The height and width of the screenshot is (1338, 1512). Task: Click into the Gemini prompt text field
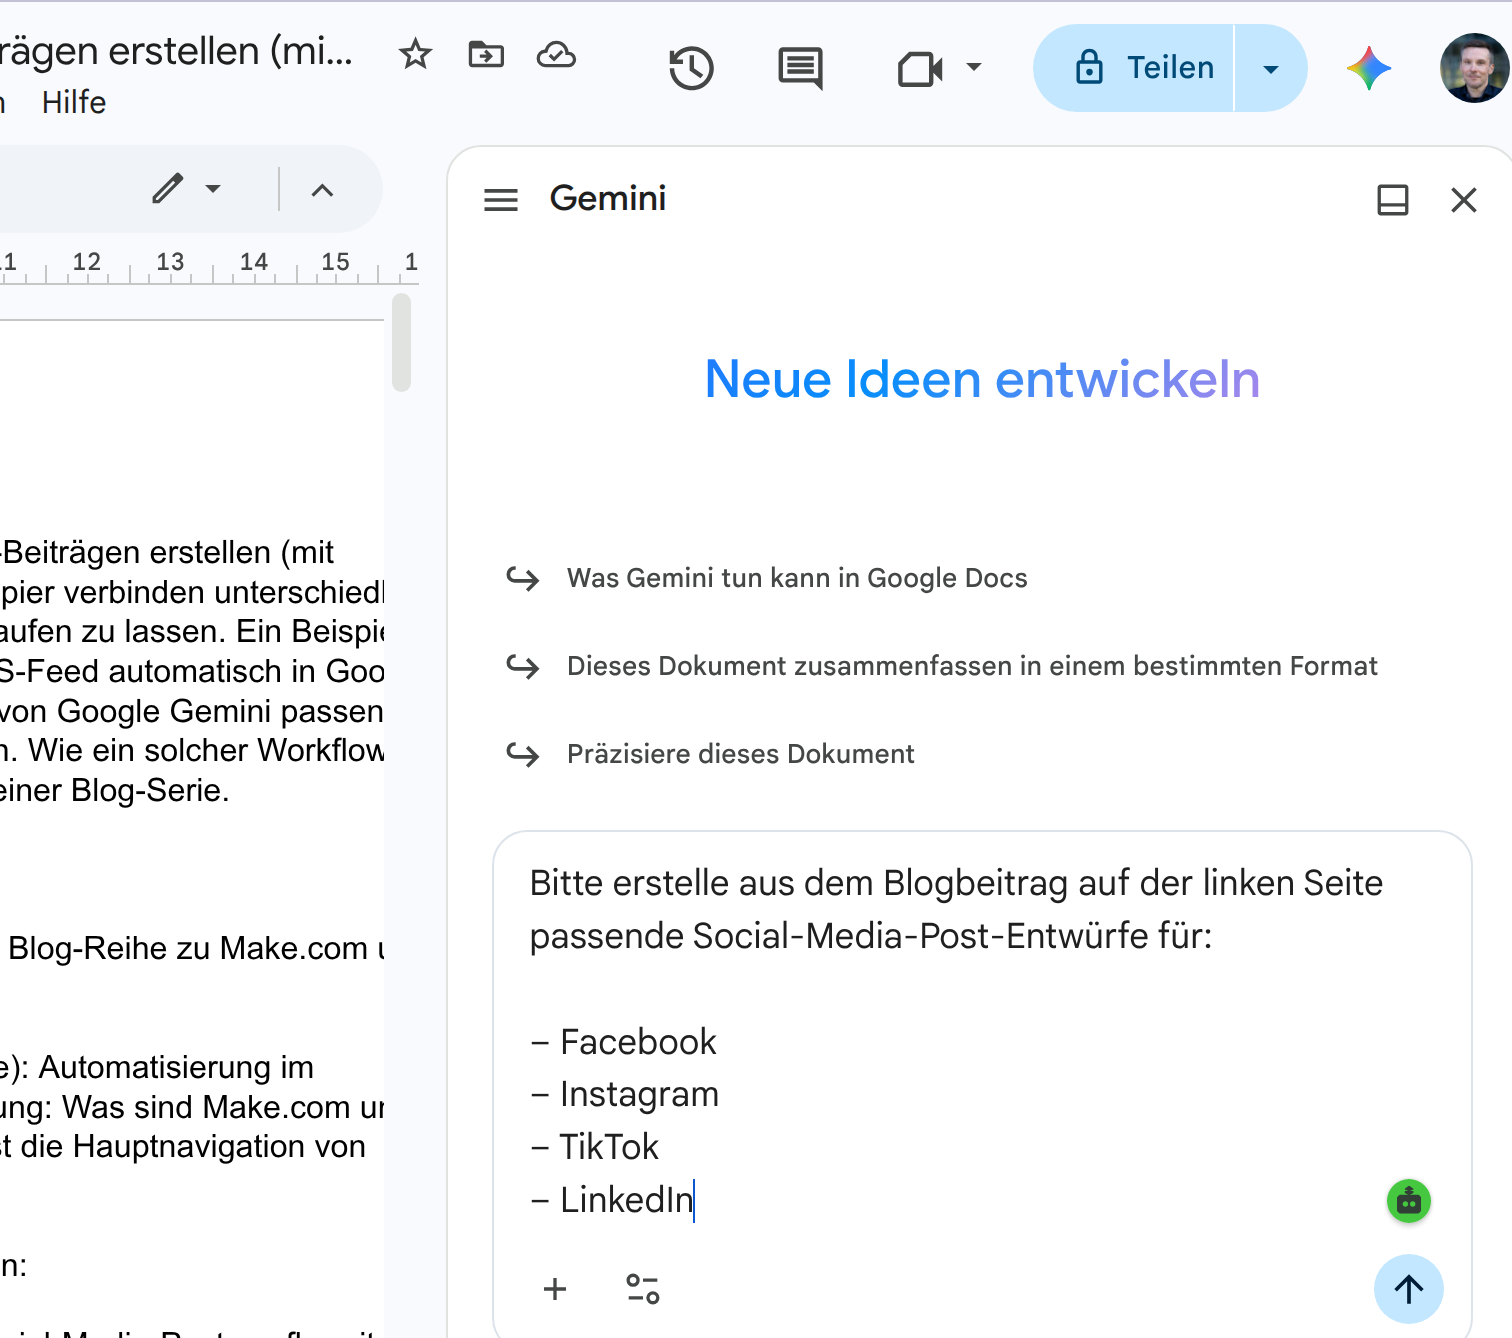[x=982, y=1040]
